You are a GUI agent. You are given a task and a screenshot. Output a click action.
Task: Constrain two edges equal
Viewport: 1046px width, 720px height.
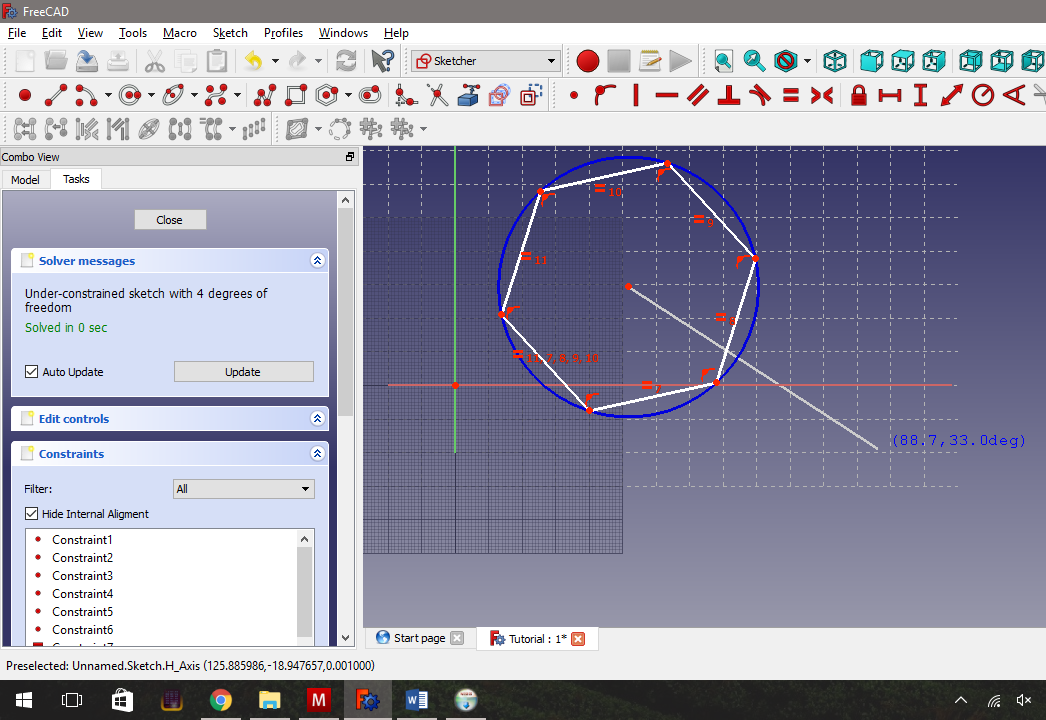coord(788,95)
